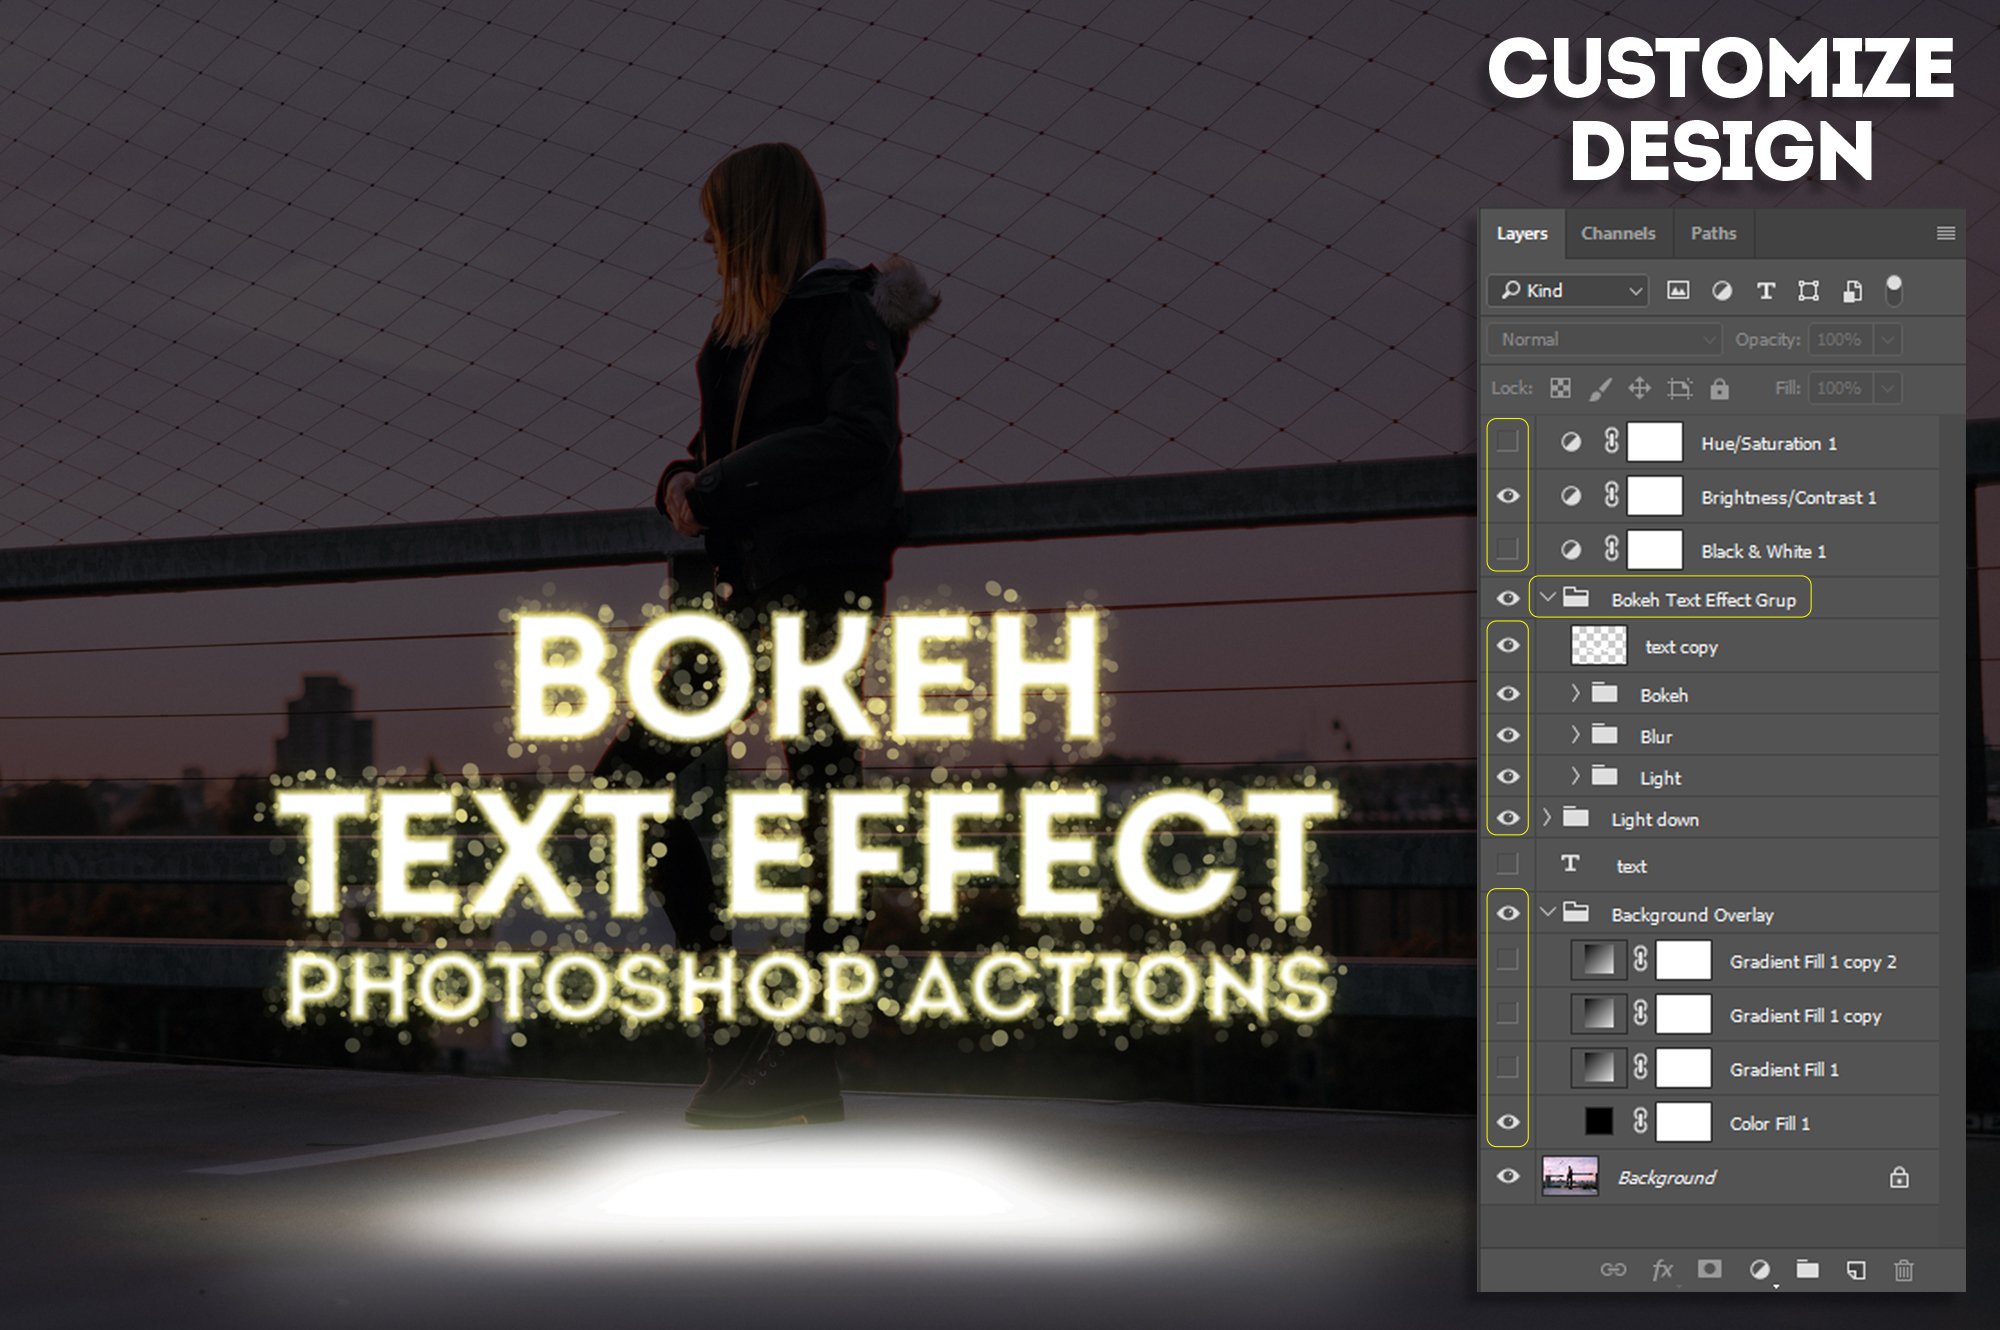Click the lock position icon
The width and height of the screenshot is (2000, 1330).
(x=1639, y=388)
